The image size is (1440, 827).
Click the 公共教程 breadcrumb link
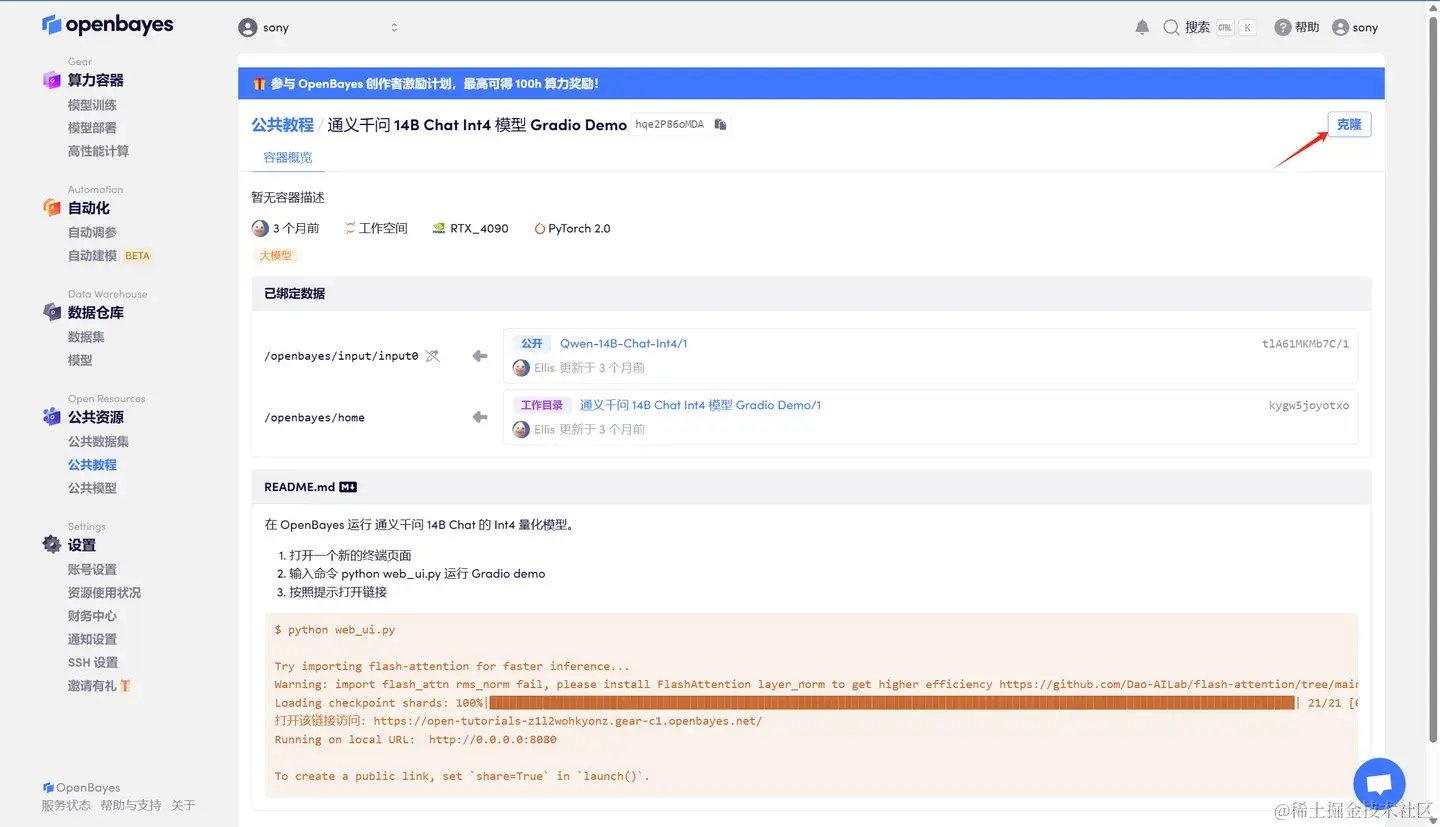click(x=282, y=125)
